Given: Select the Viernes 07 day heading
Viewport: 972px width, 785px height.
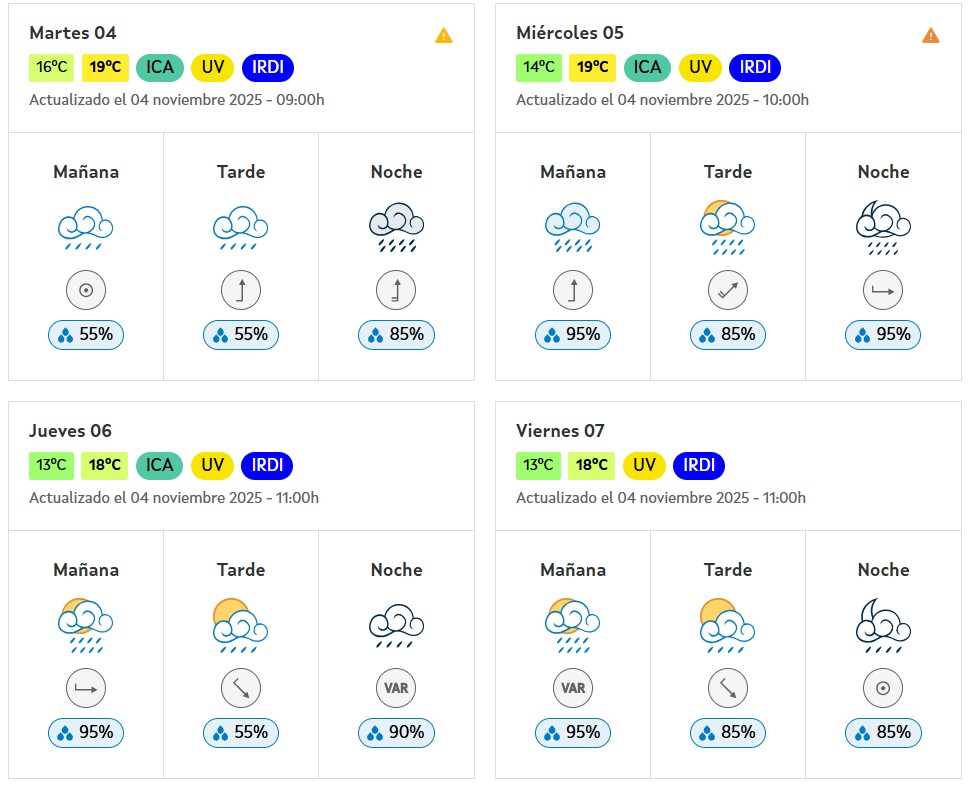Looking at the screenshot, I should click(x=560, y=431).
